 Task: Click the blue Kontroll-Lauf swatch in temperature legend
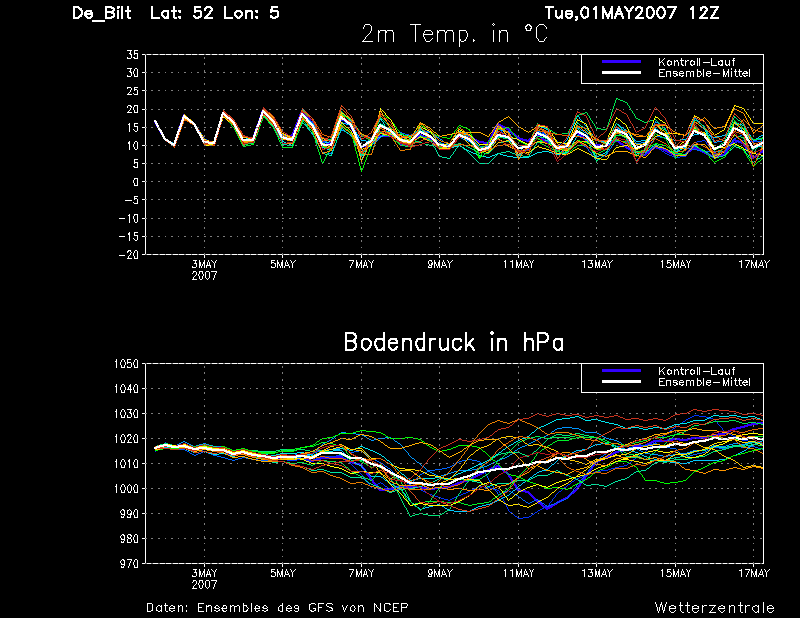coord(621,62)
